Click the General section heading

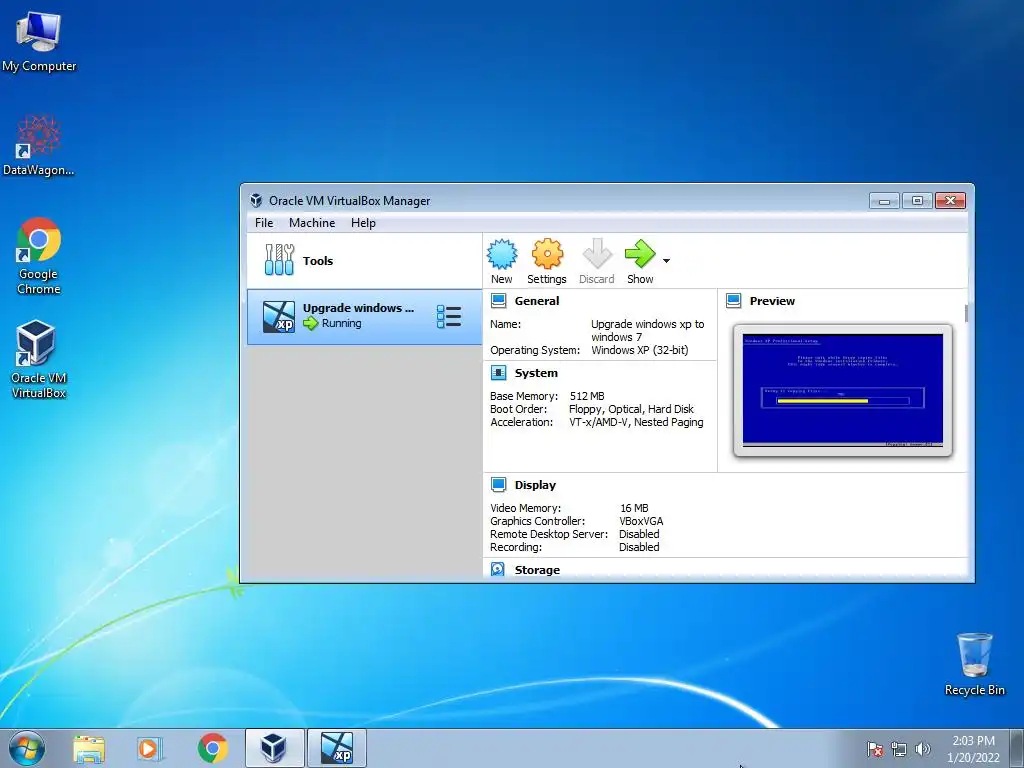coord(537,301)
